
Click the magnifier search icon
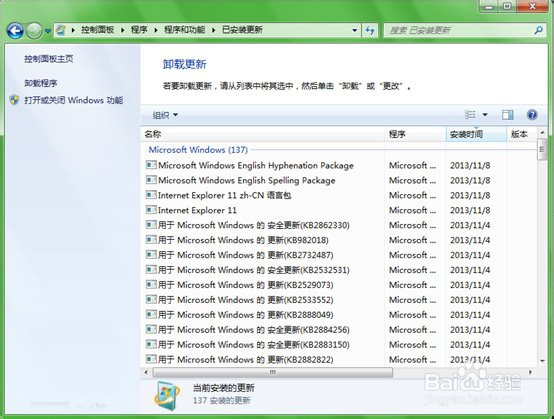[538, 30]
